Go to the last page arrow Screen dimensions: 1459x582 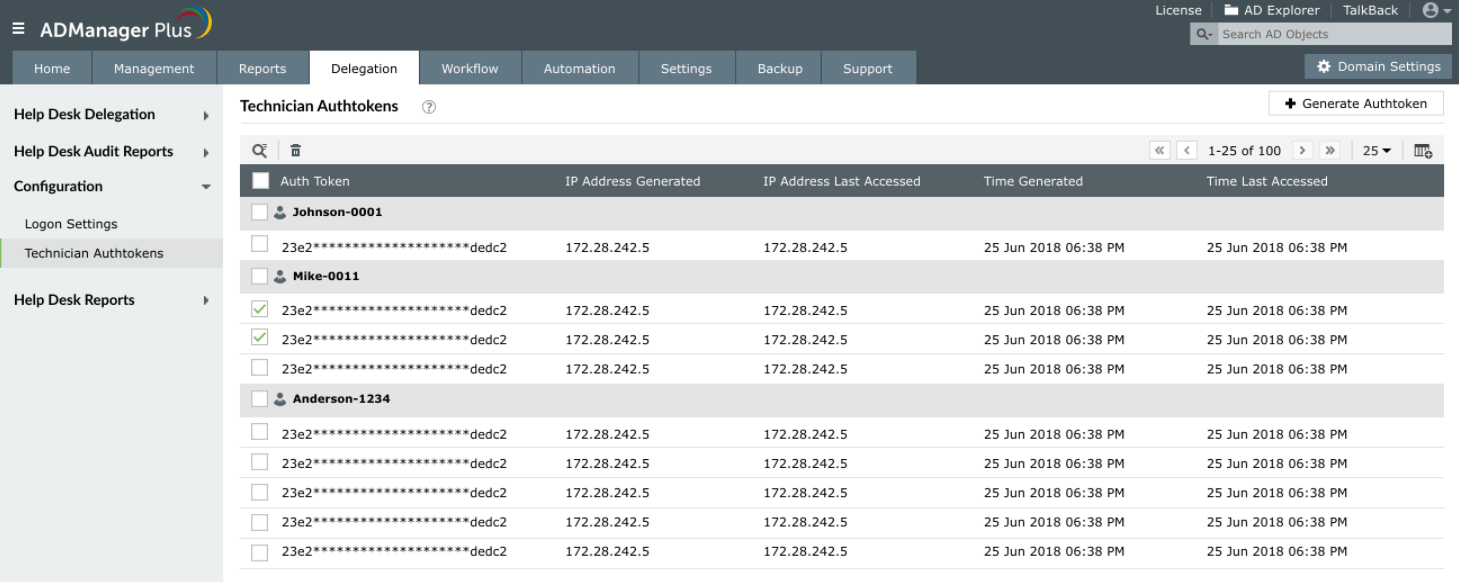(1329, 151)
